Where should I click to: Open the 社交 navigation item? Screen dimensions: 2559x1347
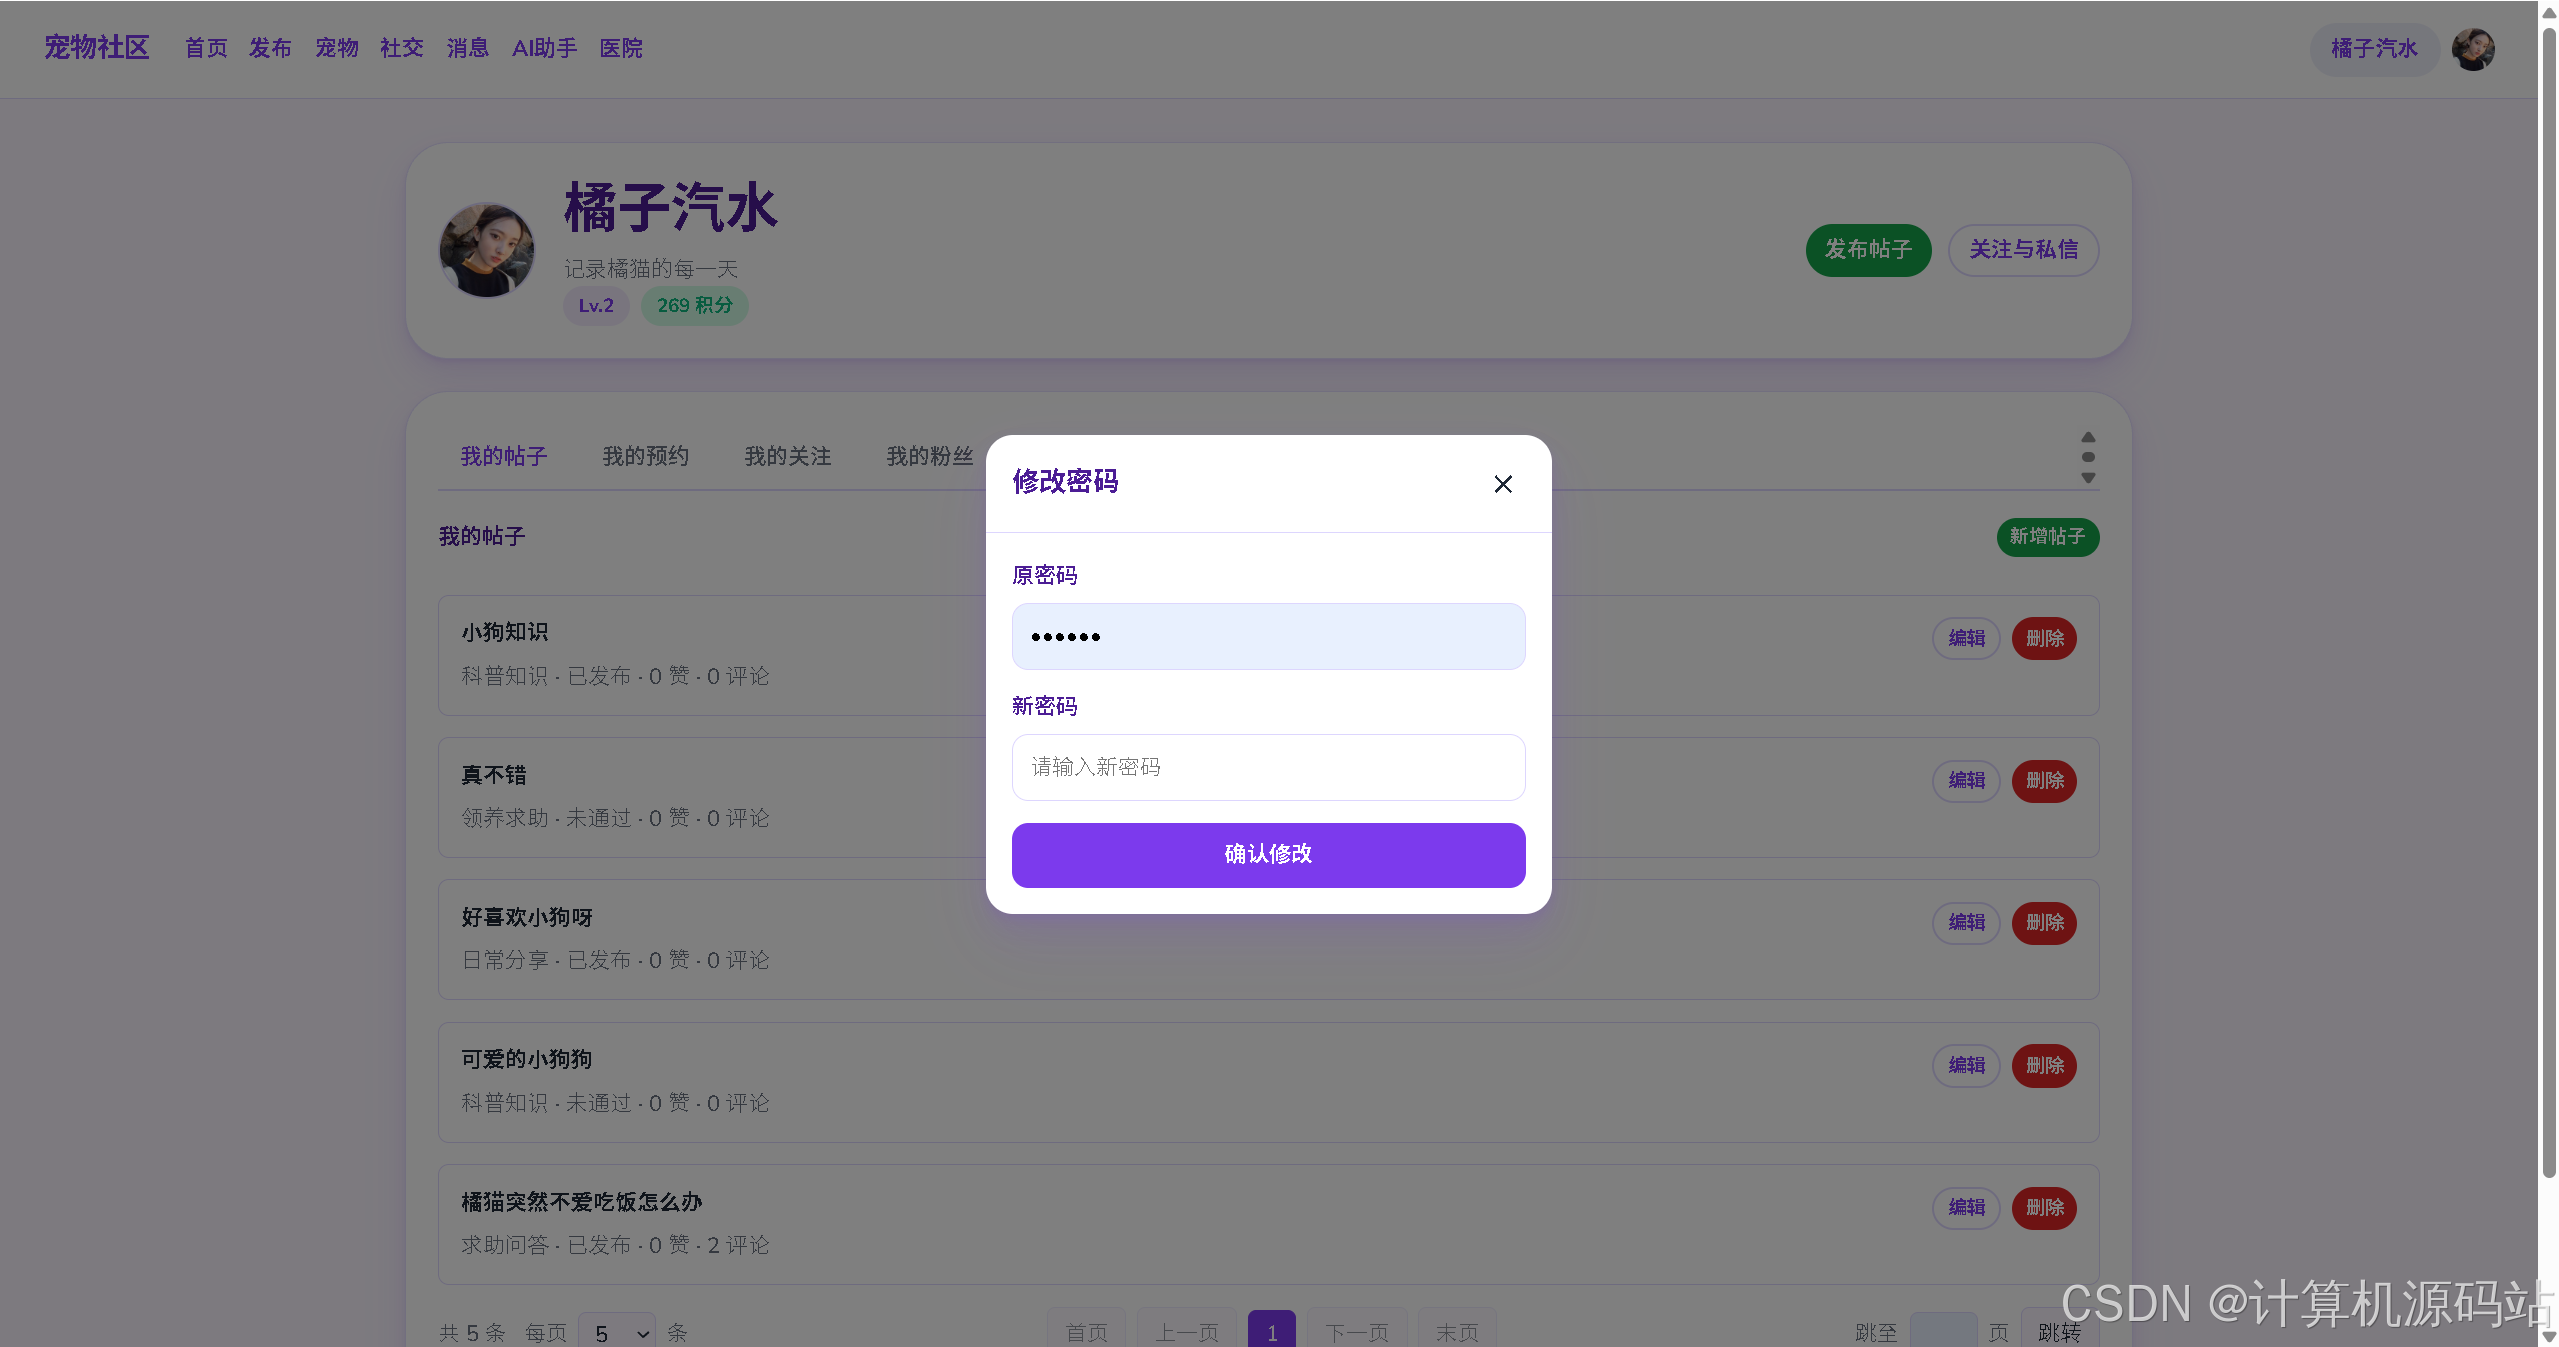pos(402,48)
